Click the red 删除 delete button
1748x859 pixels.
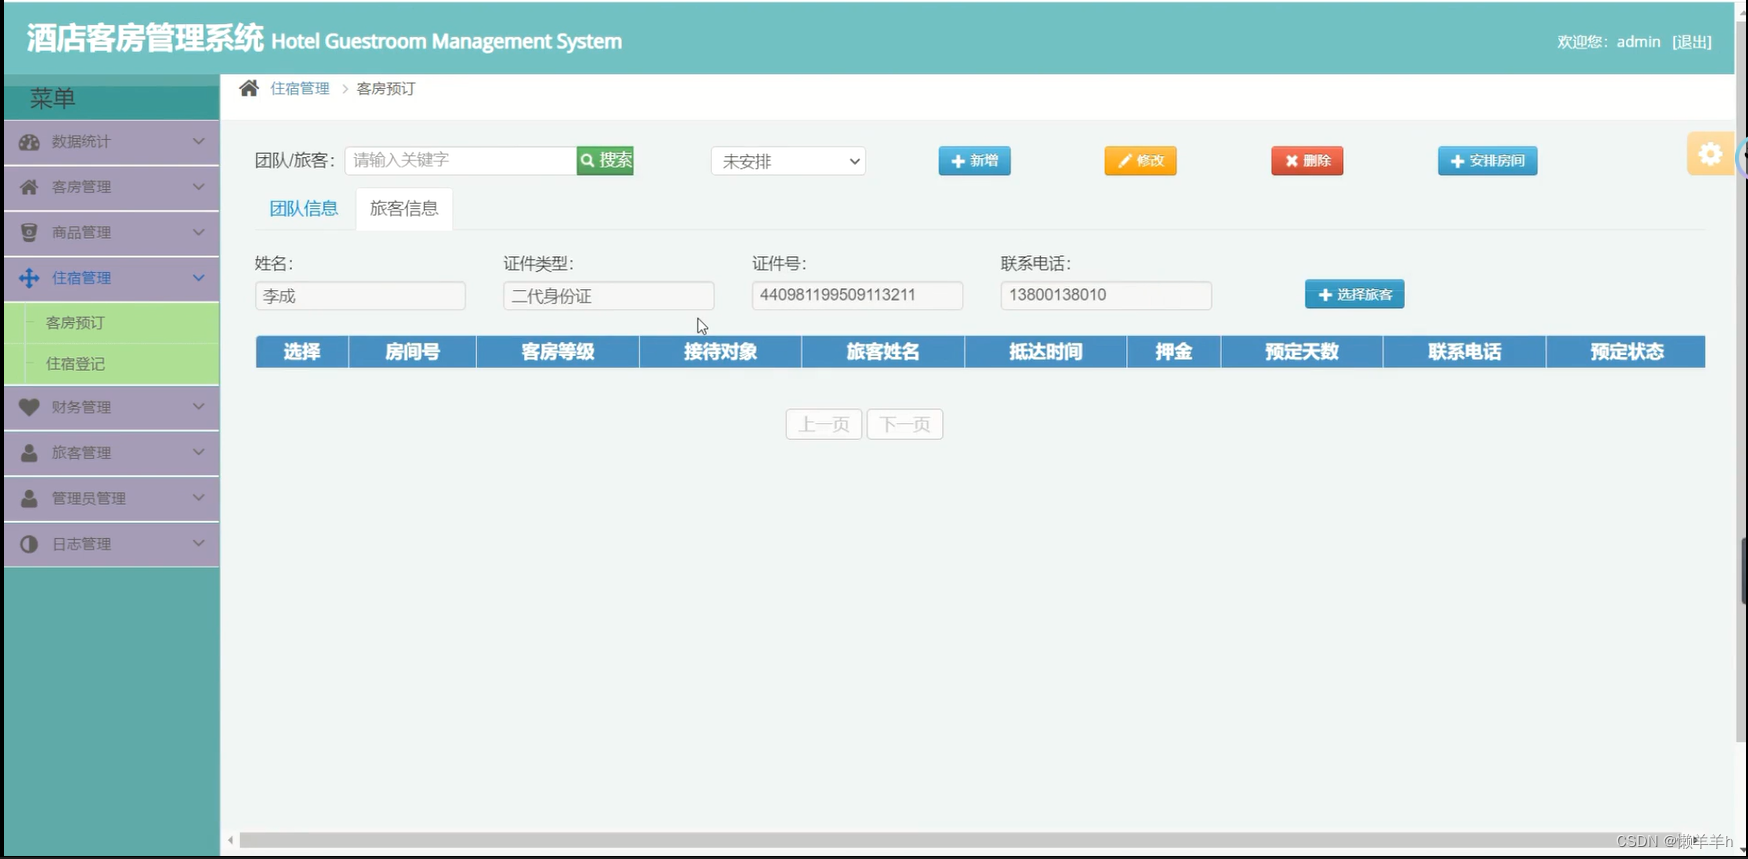tap(1307, 161)
